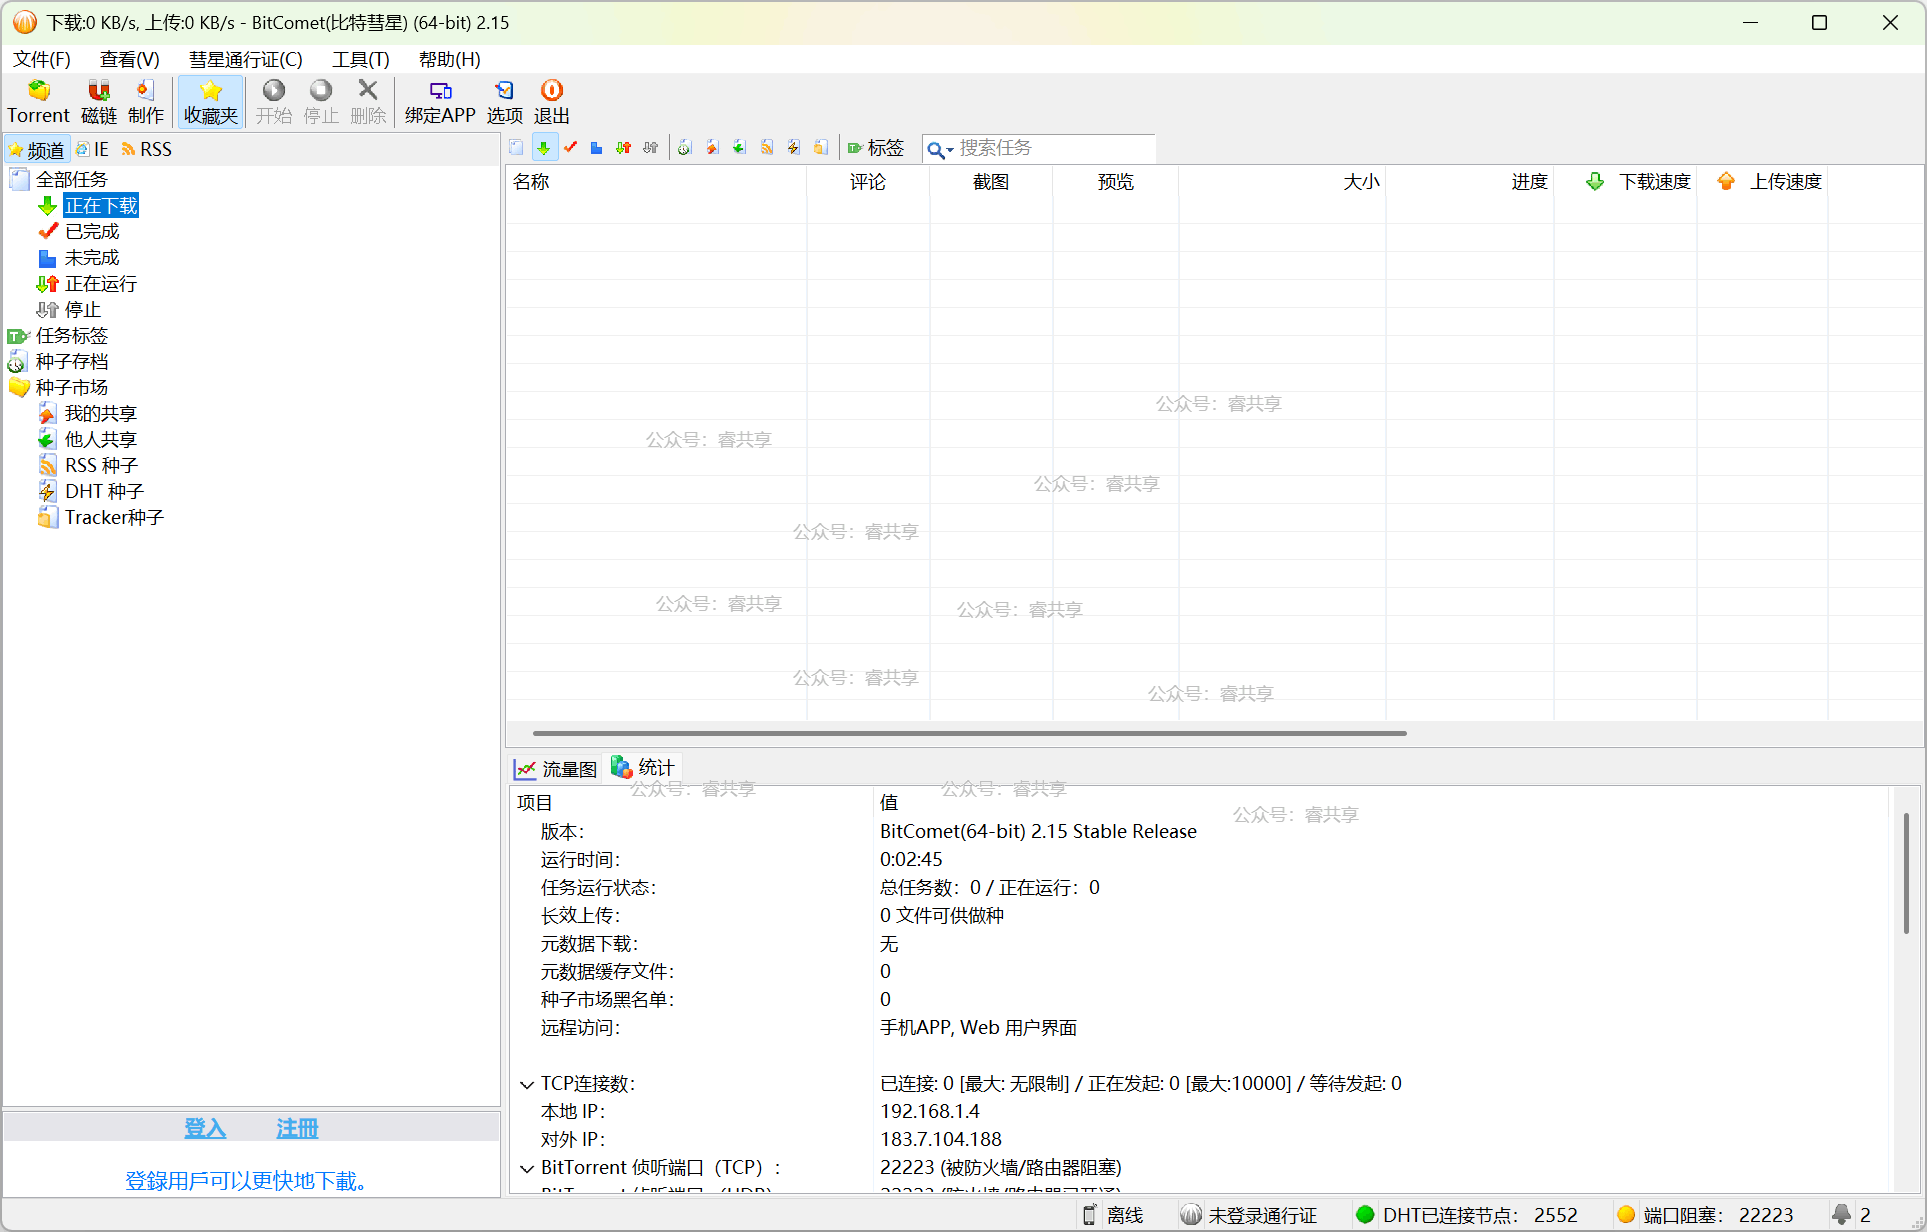Click the running tasks filter icon in the filter bar
The width and height of the screenshot is (1927, 1232).
[623, 148]
